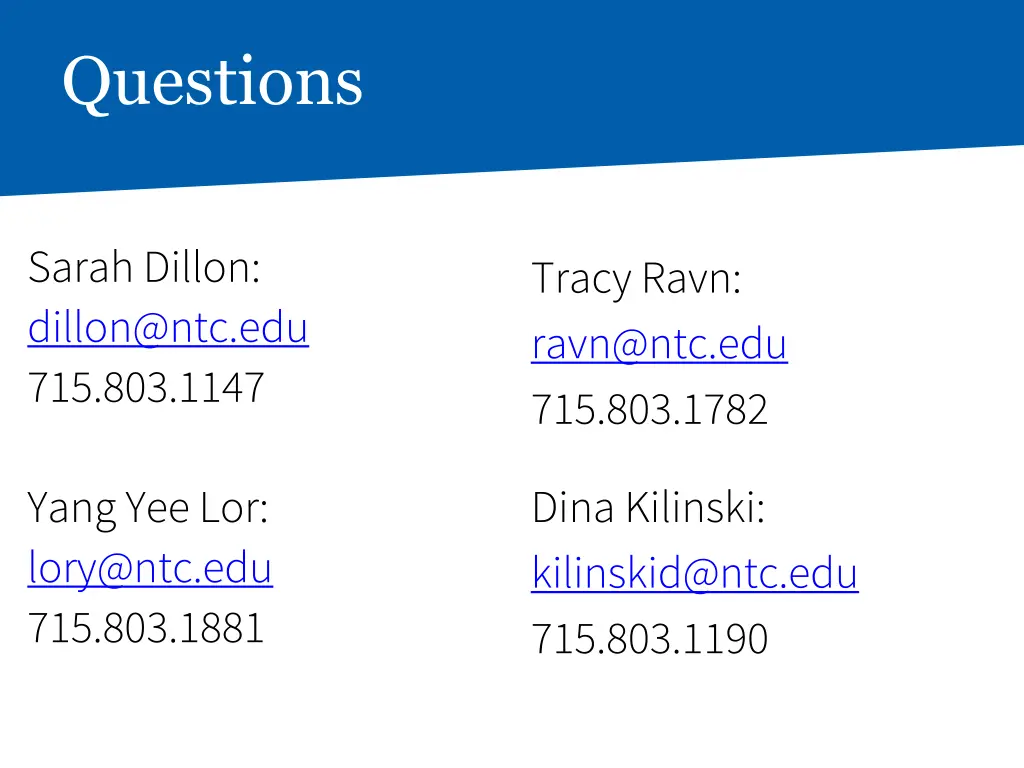The width and height of the screenshot is (1024, 768).
Task: Click the word Yee
Action: [157, 508]
